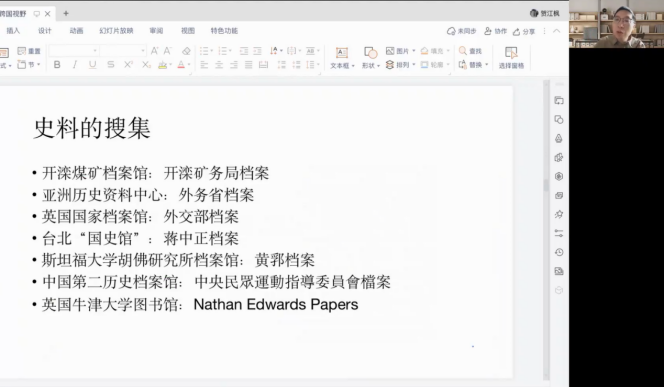Collapse the ribbon with the chevron
Screen dimensions: 665x388
[x=556, y=31]
